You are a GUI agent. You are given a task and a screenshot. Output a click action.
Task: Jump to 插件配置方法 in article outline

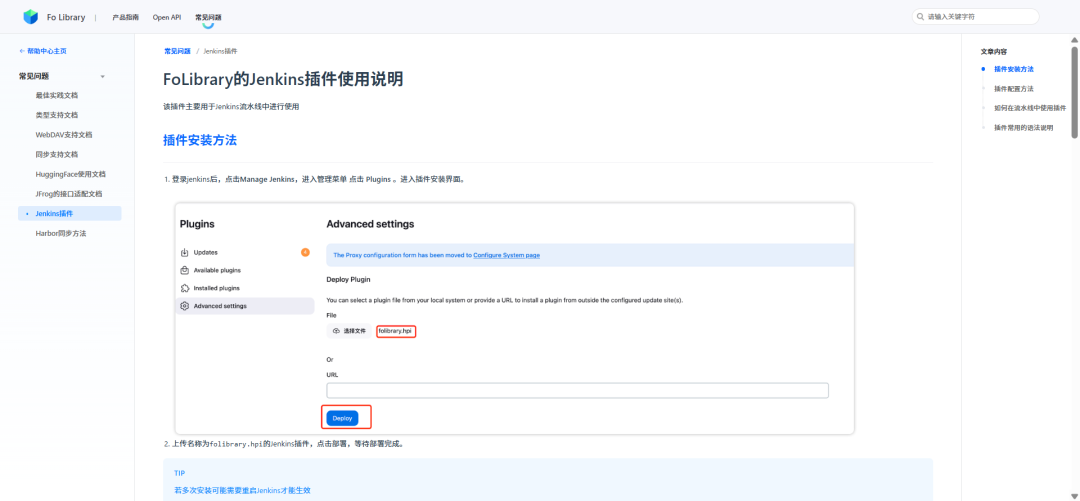pos(1014,89)
